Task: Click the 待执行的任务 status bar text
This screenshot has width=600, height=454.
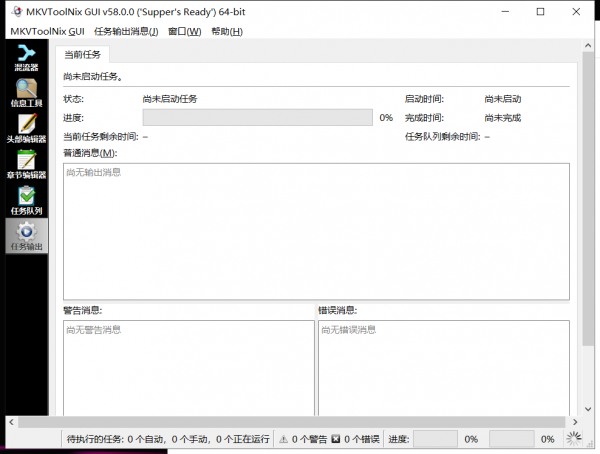Action: coord(168,439)
